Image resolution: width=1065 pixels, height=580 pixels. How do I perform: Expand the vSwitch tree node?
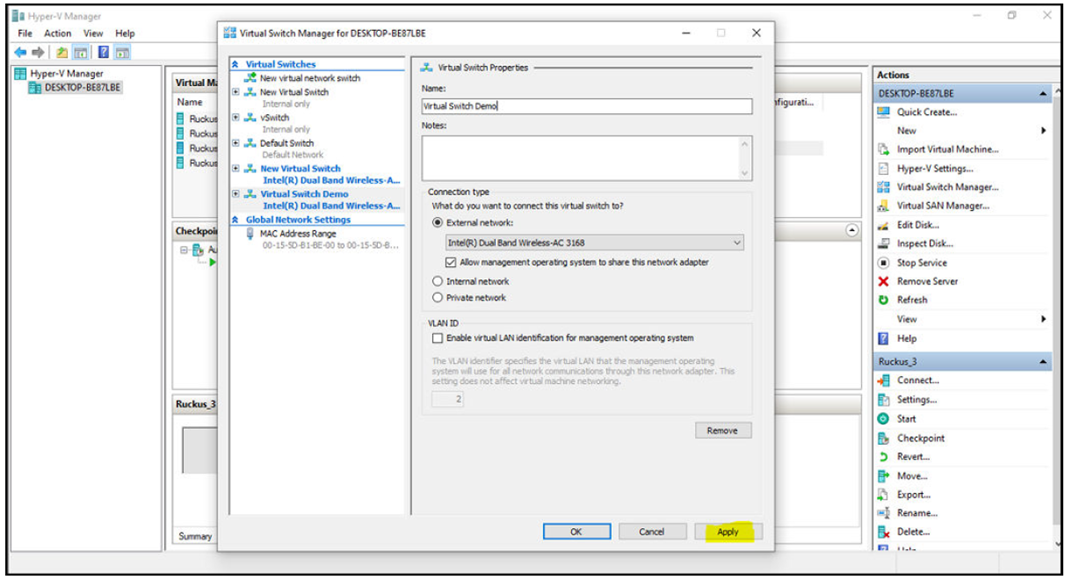click(236, 117)
